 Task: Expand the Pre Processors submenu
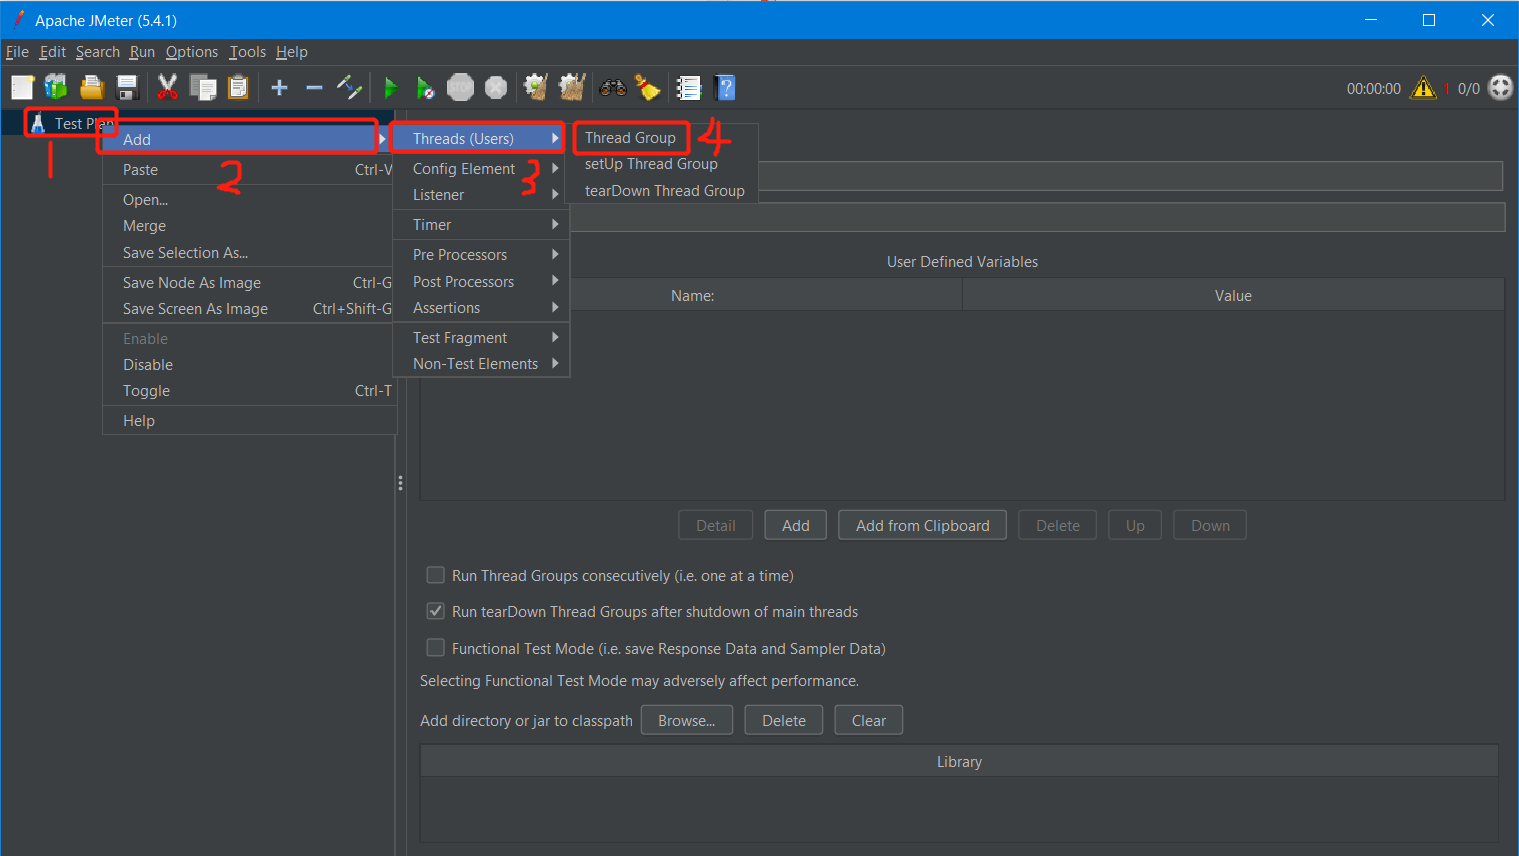click(481, 255)
